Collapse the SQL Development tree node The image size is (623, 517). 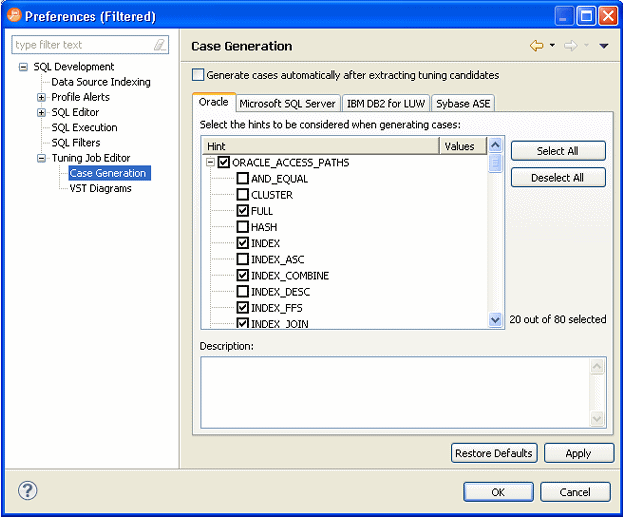(23, 67)
